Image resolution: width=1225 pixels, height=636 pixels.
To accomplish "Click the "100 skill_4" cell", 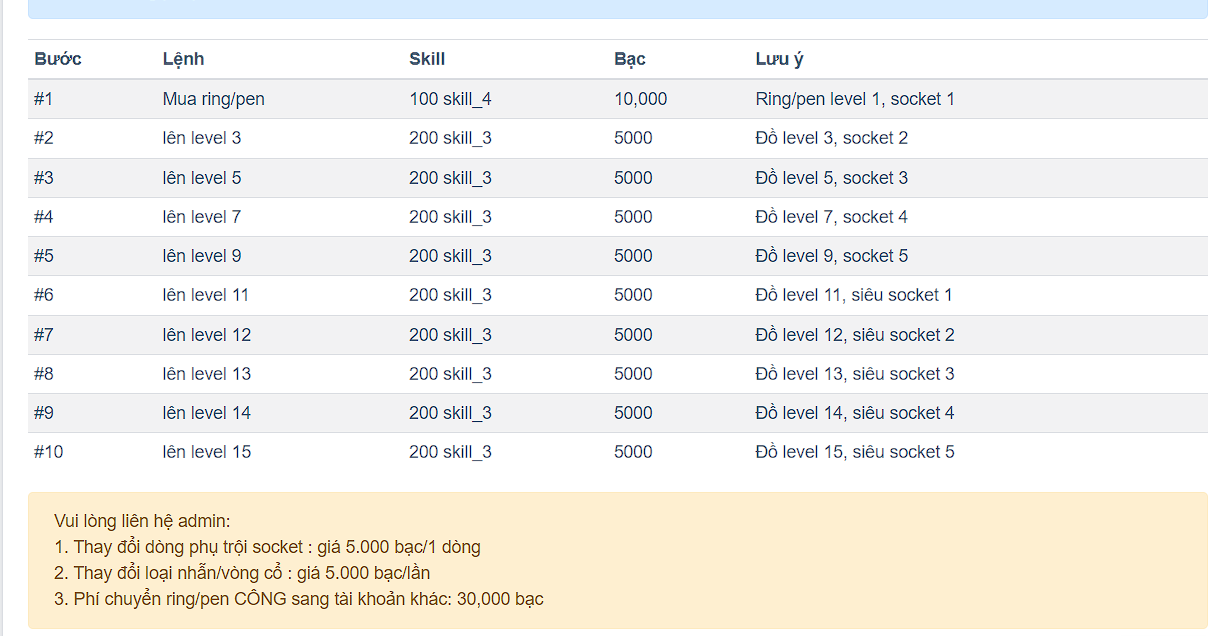I will 450,99.
